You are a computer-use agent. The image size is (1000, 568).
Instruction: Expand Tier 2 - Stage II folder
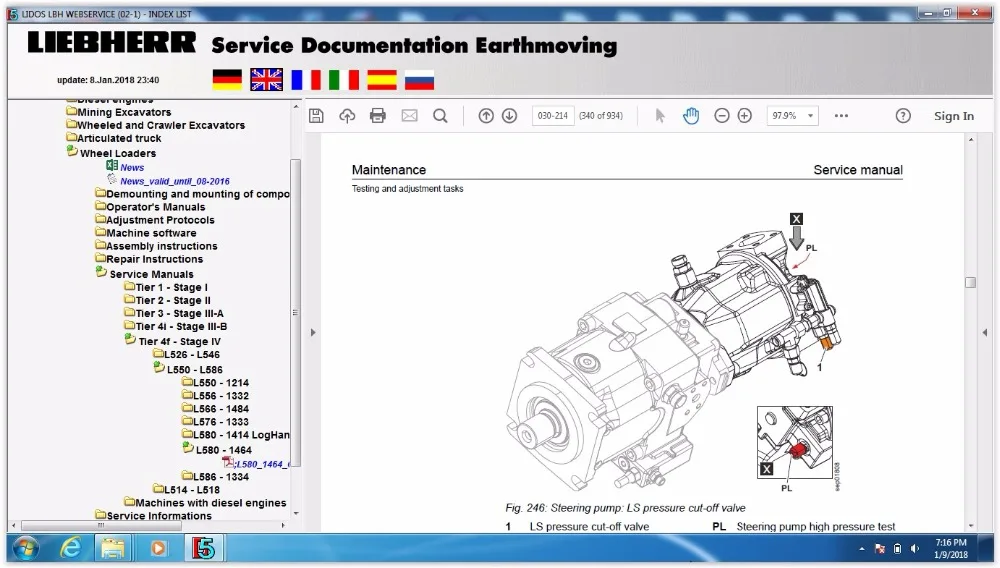point(167,300)
